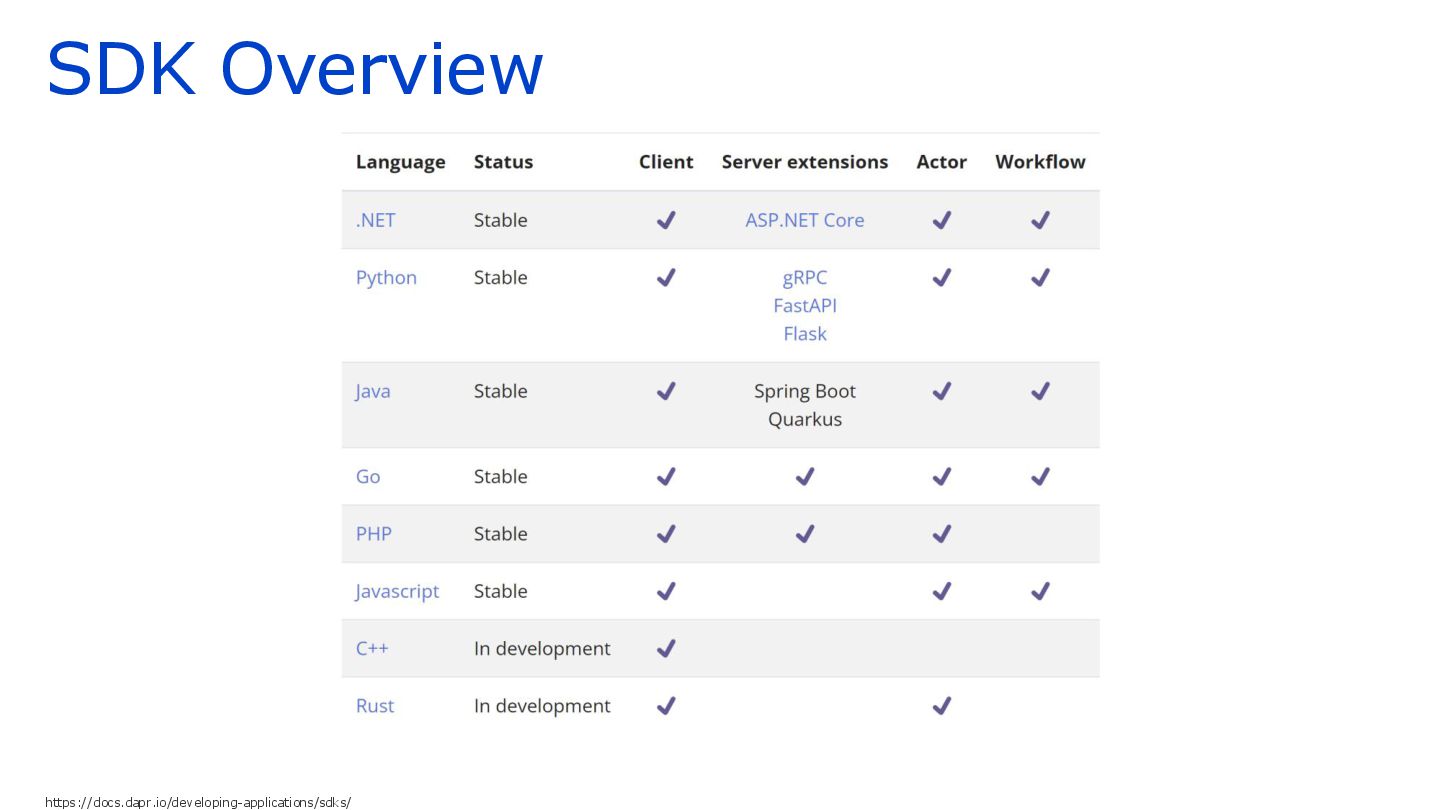
Task: Click the Stable status in Javascript row
Action: click(x=500, y=591)
